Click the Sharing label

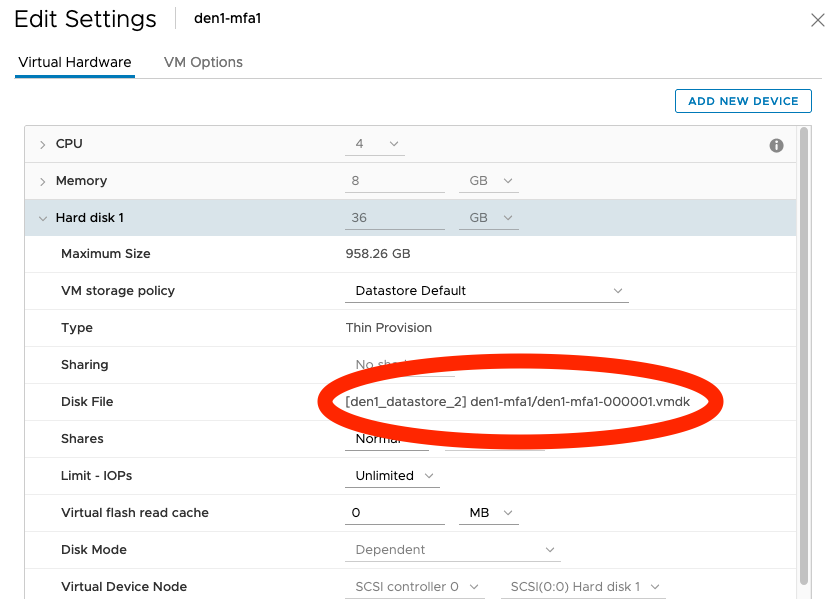click(x=85, y=365)
